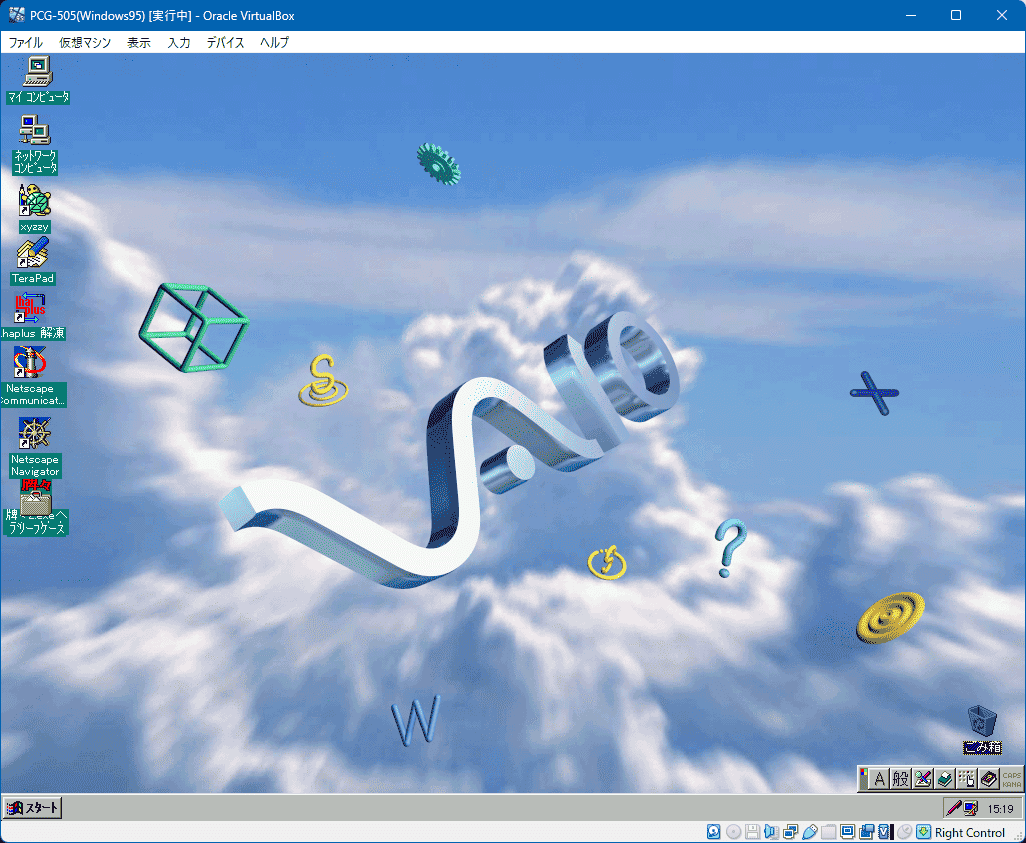Open the 入力 menu

click(x=179, y=43)
